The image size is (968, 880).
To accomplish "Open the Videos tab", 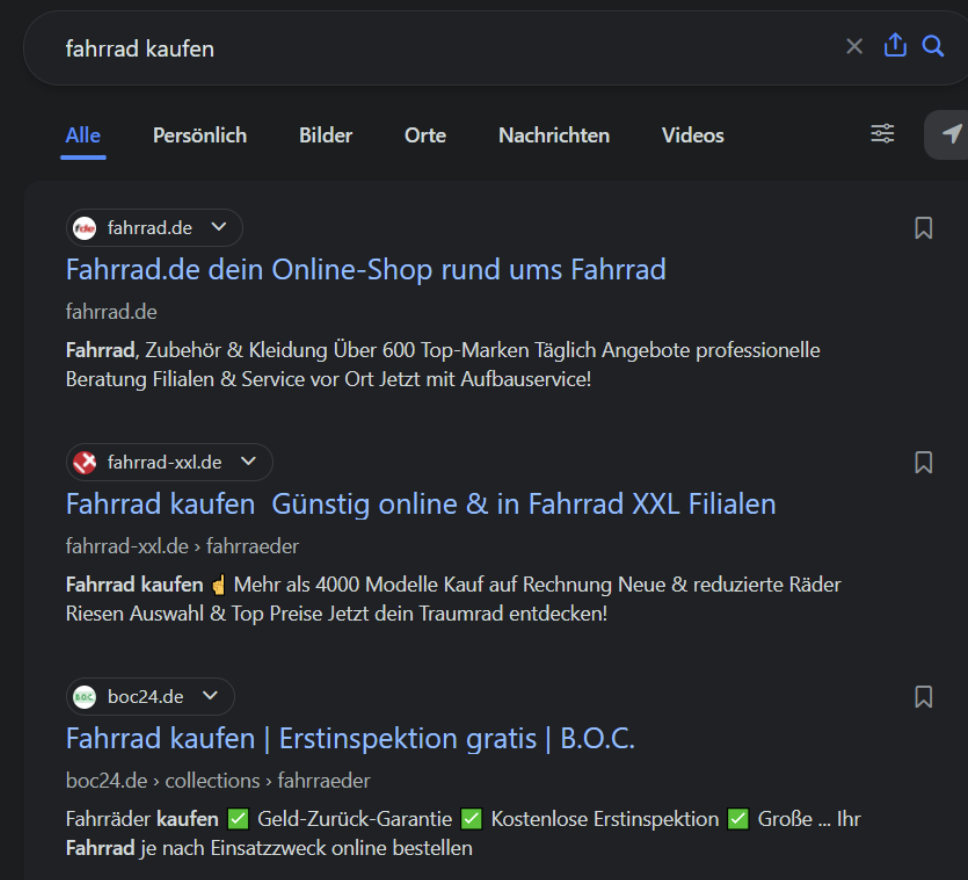I will 692,135.
